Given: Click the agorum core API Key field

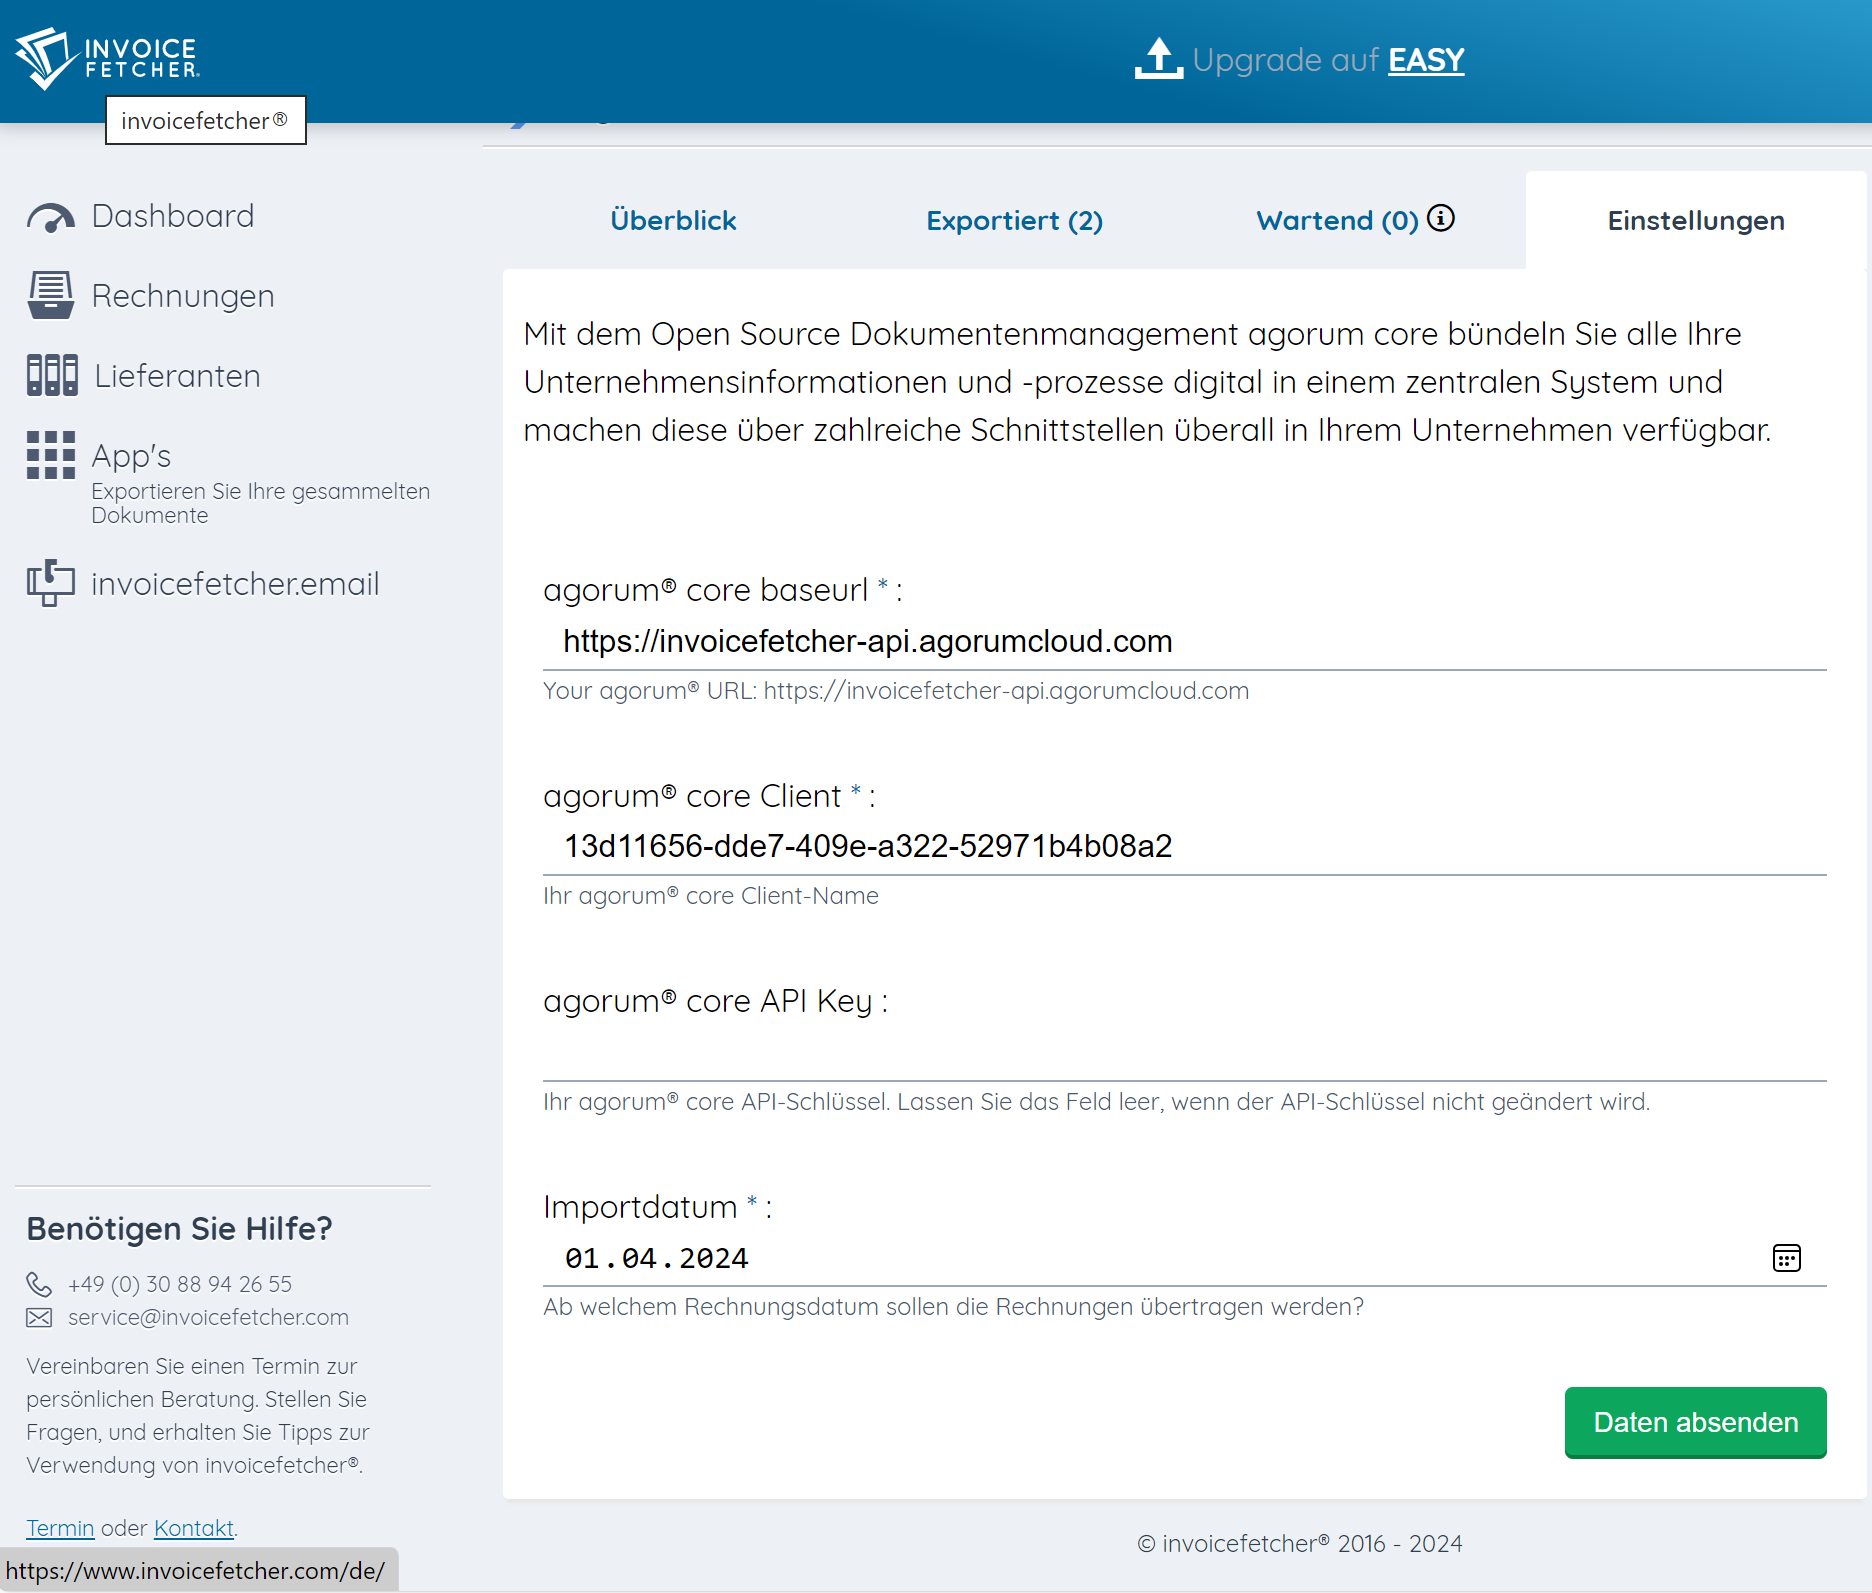Looking at the screenshot, I should click(x=1184, y=1053).
